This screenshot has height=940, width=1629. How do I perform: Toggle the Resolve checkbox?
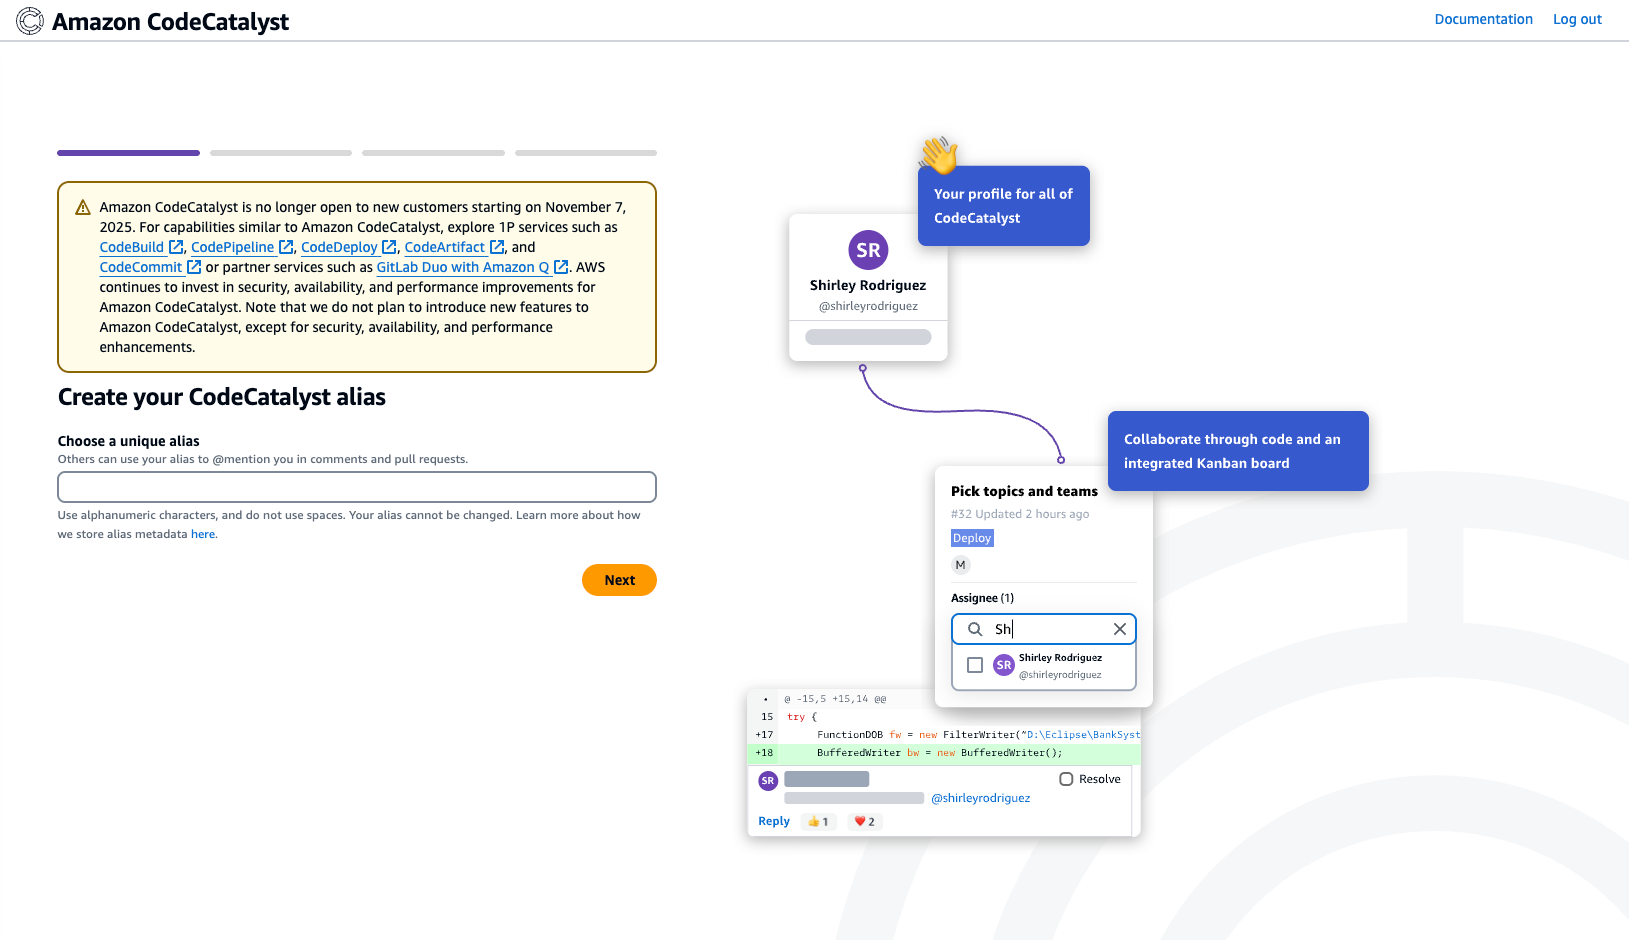[1066, 779]
